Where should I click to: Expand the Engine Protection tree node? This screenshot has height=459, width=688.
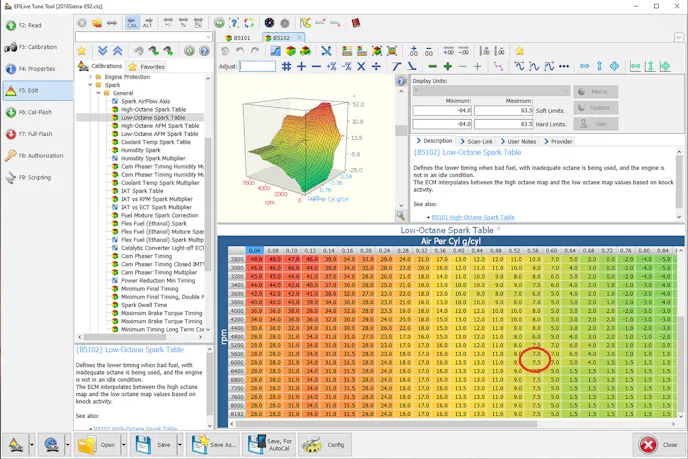pos(91,77)
